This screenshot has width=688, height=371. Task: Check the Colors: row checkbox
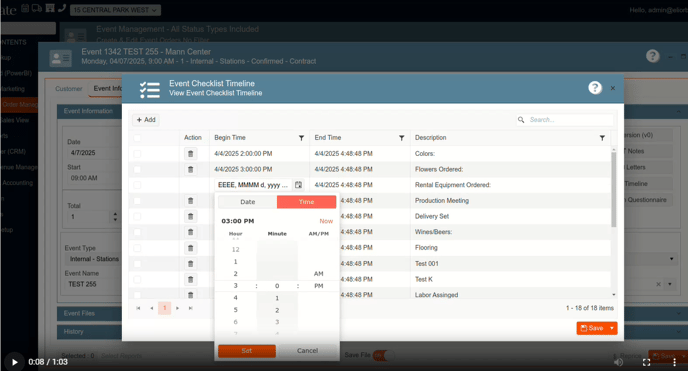click(x=137, y=153)
